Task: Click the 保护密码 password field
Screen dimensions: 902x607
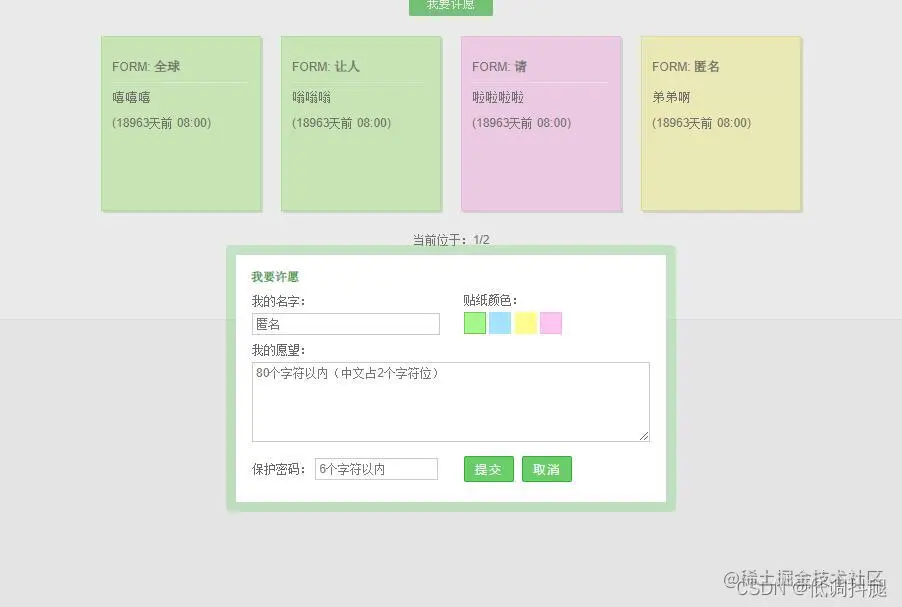Action: point(376,469)
